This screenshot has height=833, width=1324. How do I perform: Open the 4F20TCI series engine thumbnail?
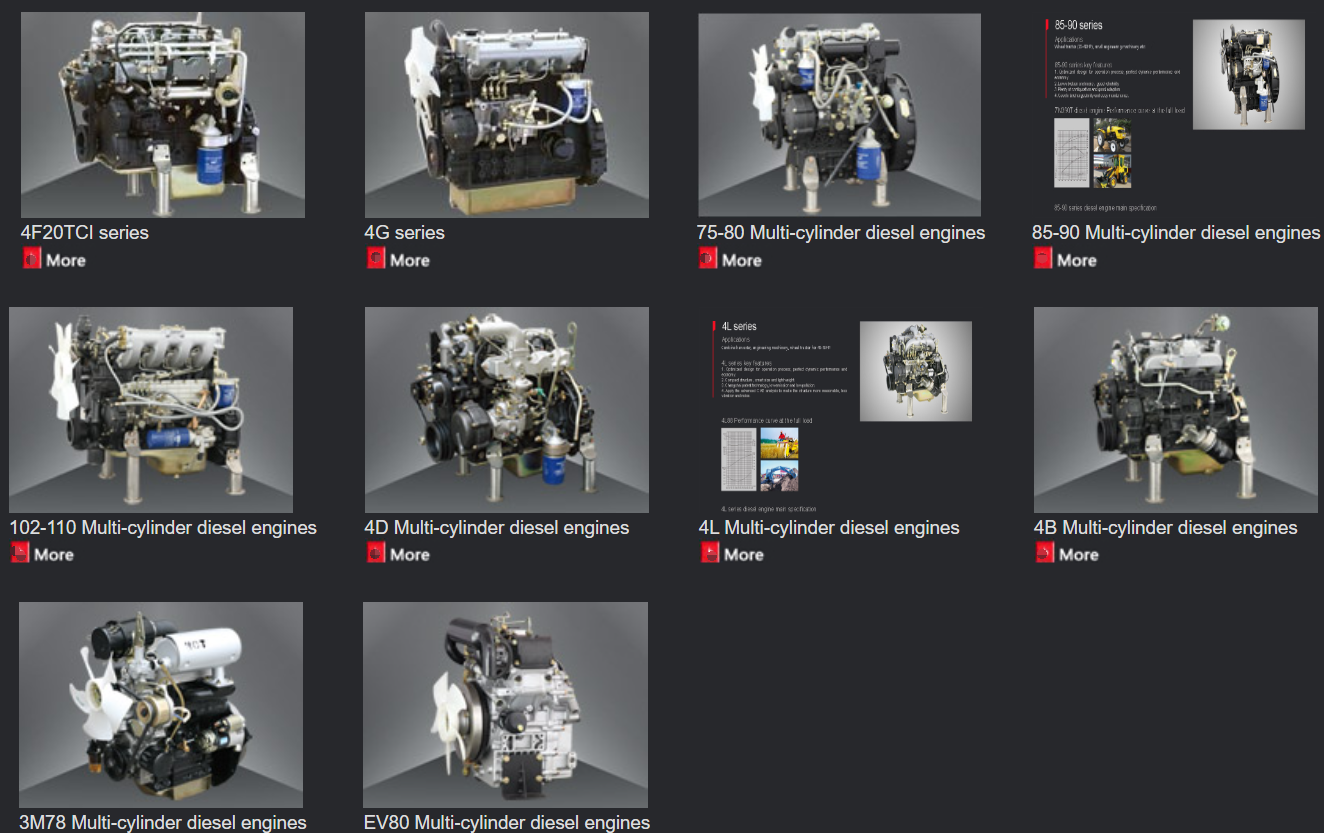tap(163, 115)
